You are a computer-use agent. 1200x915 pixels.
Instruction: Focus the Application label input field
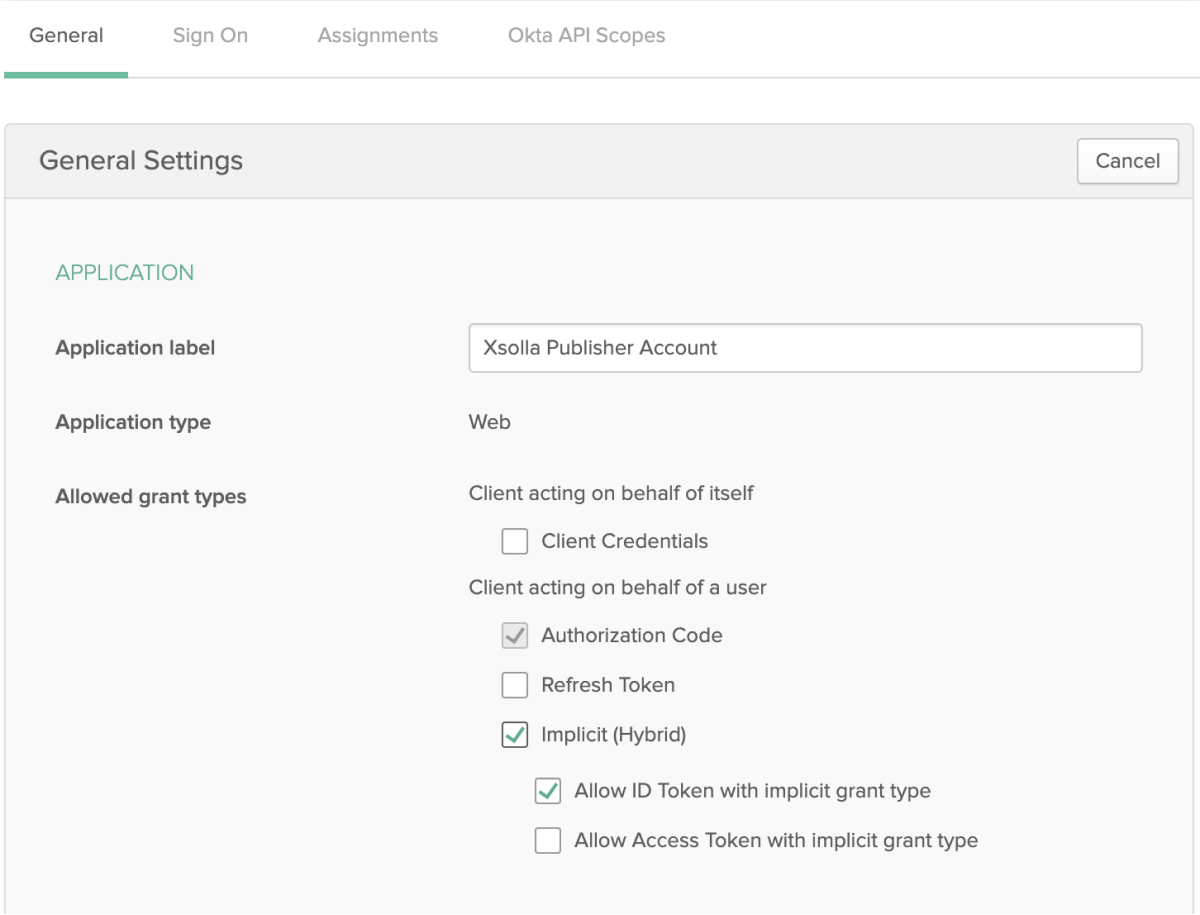point(804,348)
